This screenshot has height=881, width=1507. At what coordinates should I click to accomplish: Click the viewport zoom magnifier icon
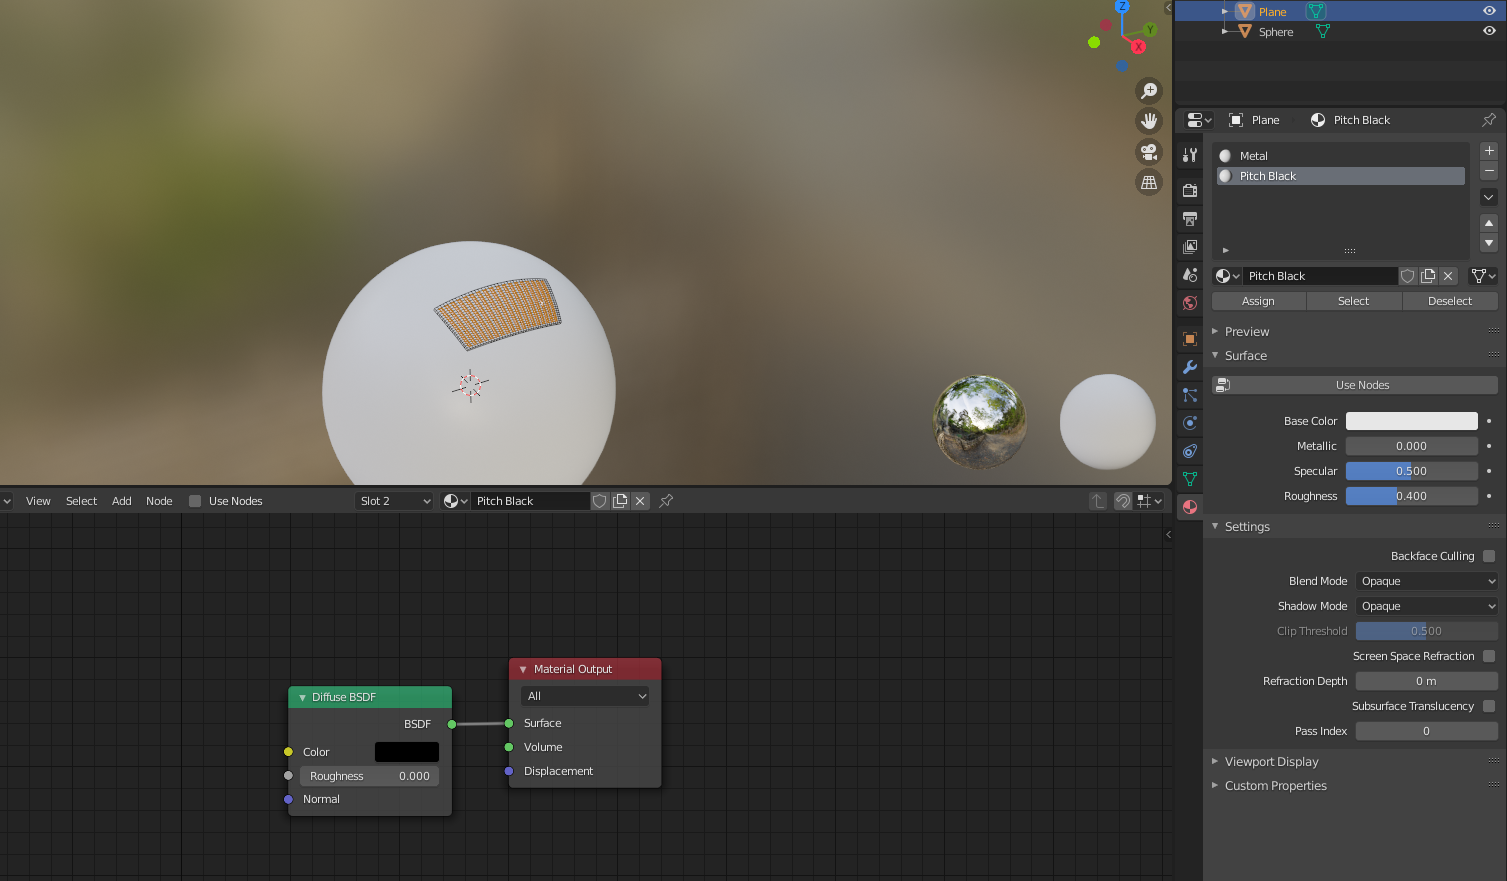click(1149, 91)
